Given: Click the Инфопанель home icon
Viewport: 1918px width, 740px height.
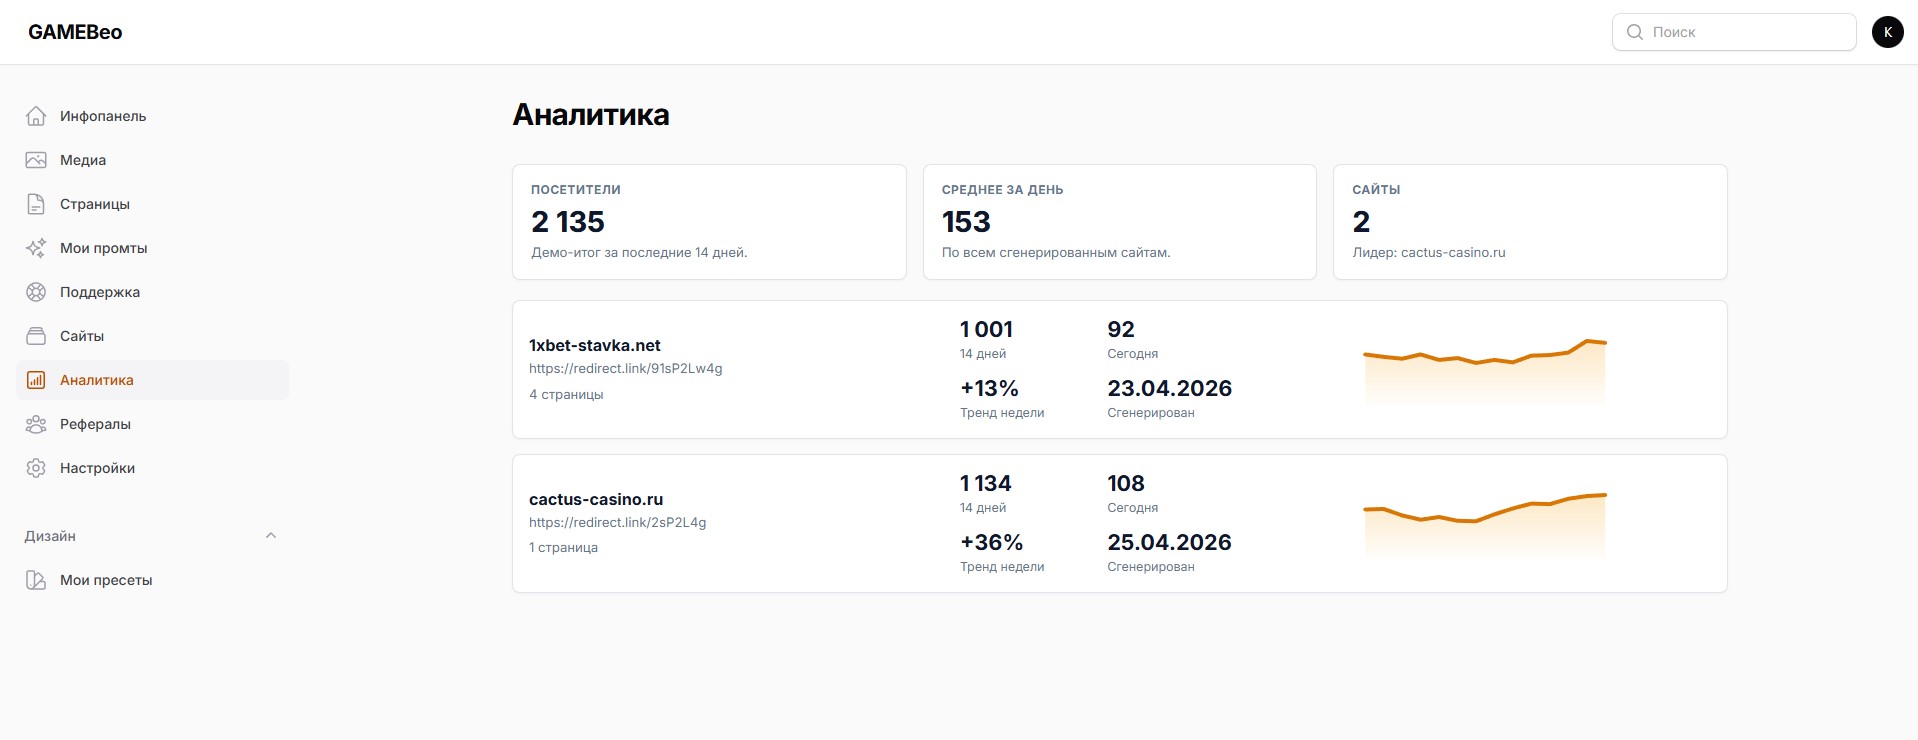Looking at the screenshot, I should click(36, 116).
